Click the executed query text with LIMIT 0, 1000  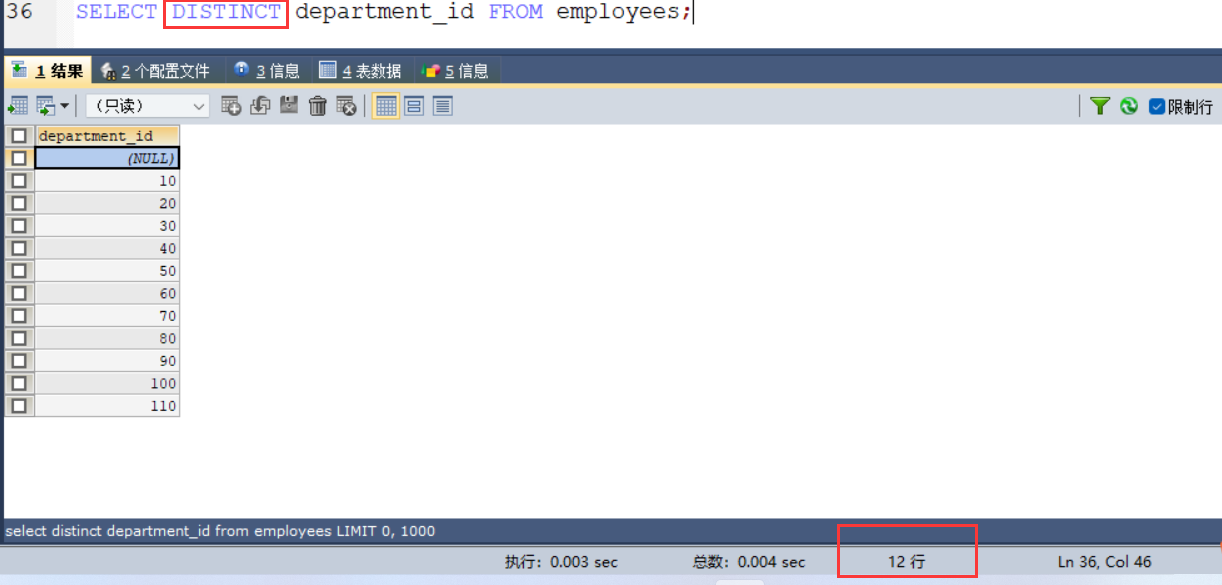pyautogui.click(x=220, y=531)
